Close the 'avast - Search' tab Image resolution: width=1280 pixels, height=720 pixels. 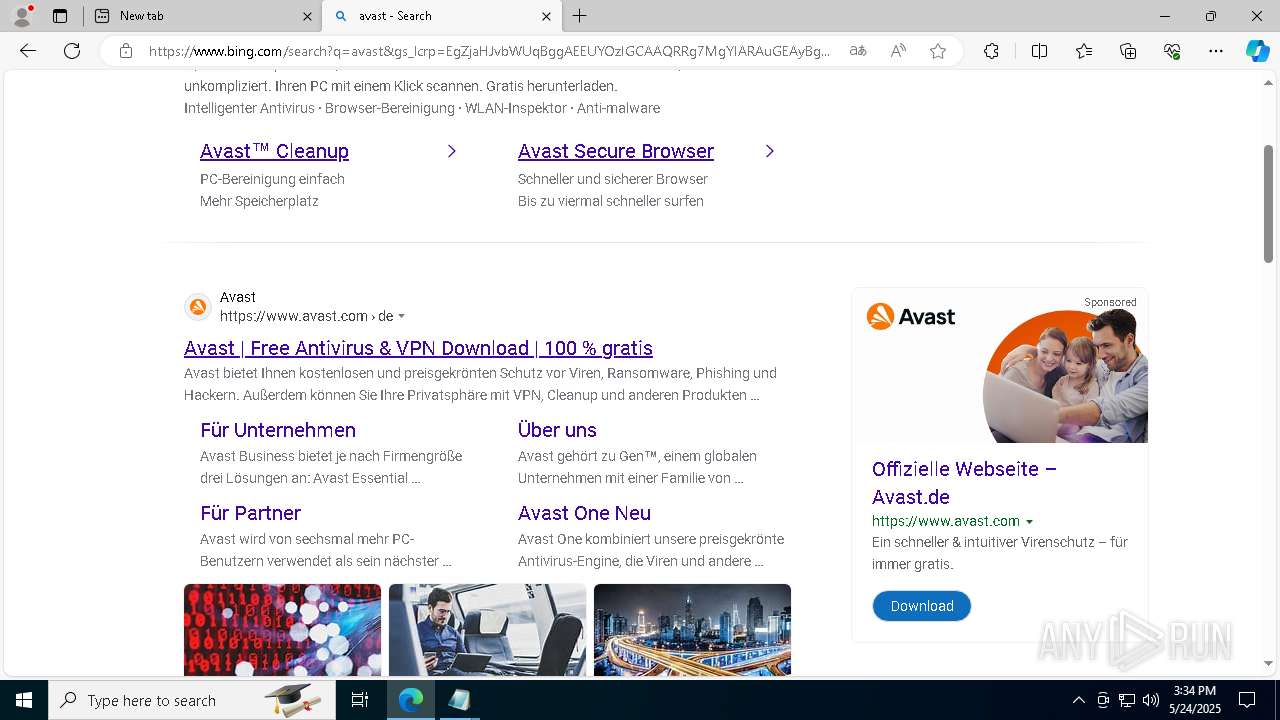tap(546, 16)
